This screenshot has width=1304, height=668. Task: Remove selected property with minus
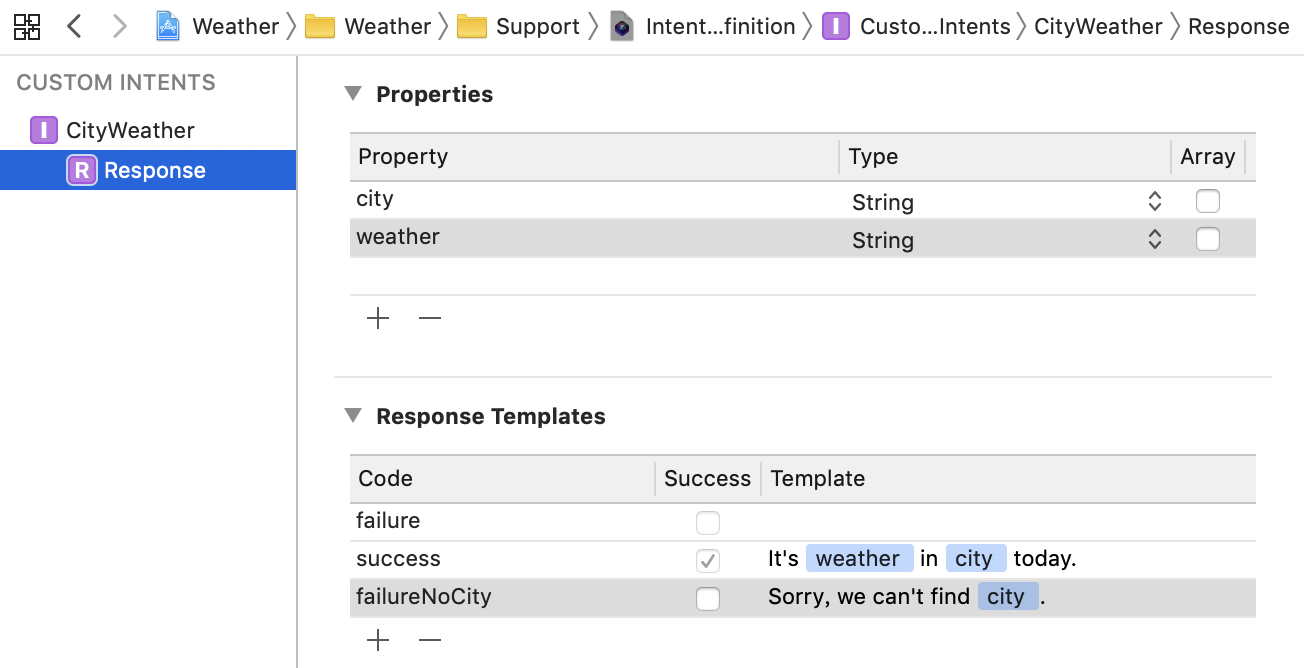[x=430, y=319]
